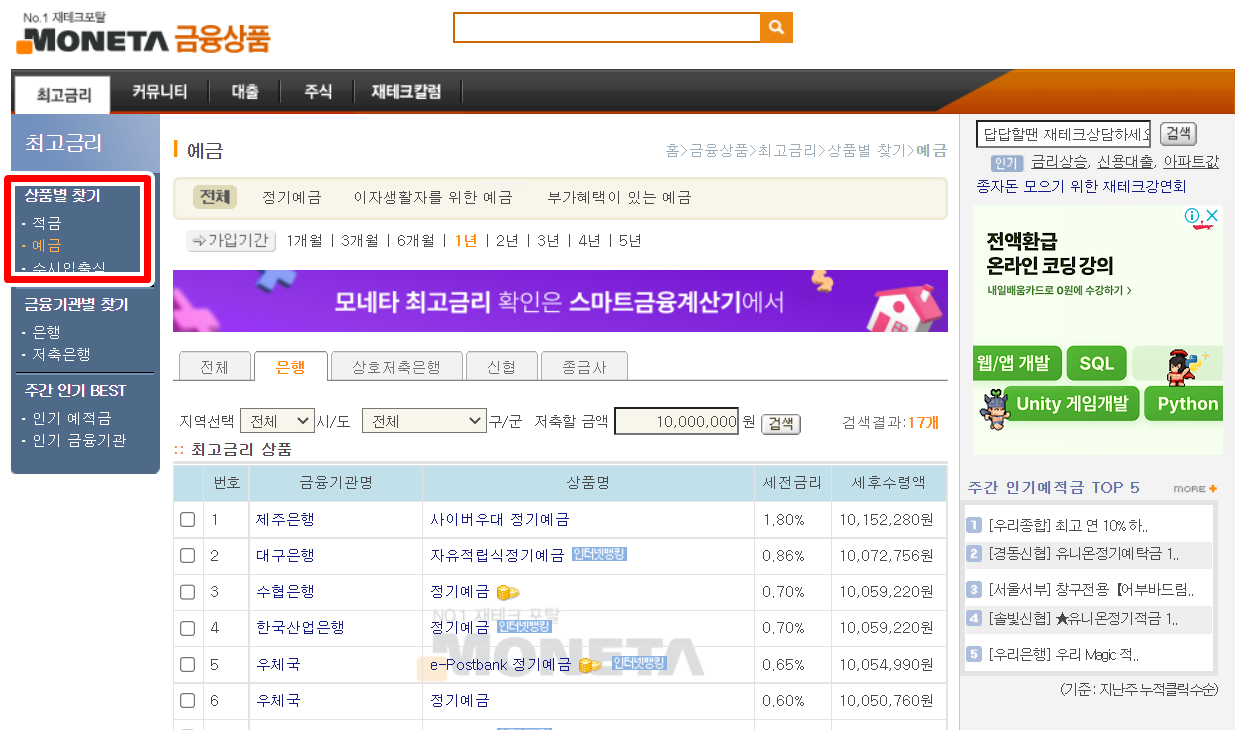This screenshot has width=1252, height=730.
Task: Click the coin icon beside 수협은행 정기예금
Action: point(508,591)
